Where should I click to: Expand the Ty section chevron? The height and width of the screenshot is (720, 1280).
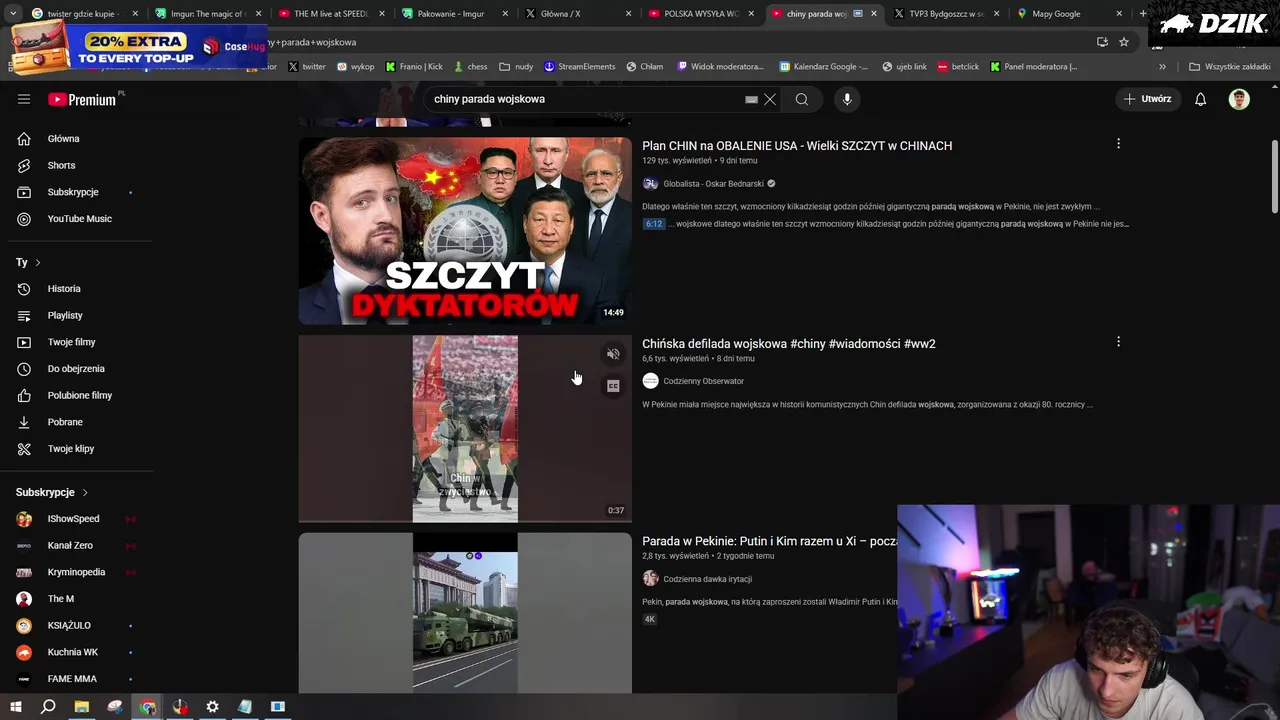38,262
